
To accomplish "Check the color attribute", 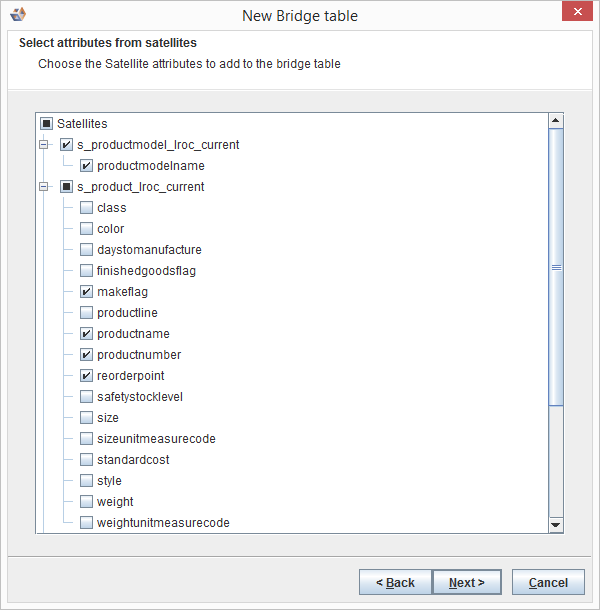I will coord(86,229).
